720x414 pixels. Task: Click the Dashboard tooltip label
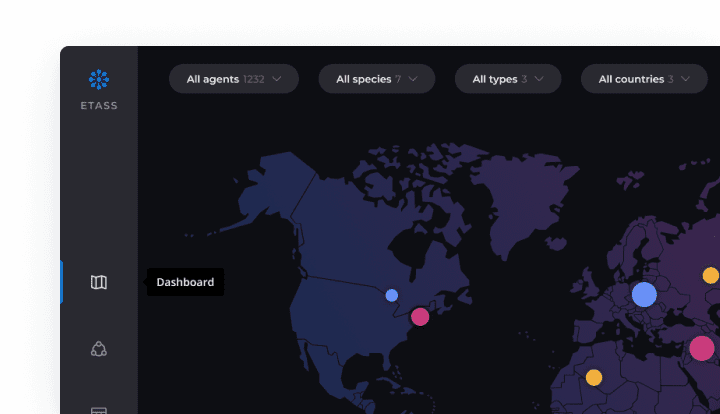click(185, 282)
